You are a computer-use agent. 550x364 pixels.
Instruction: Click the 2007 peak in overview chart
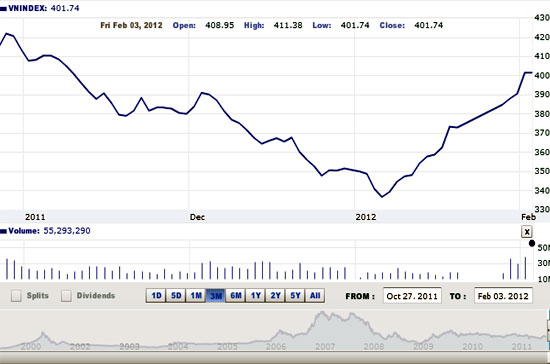point(322,312)
